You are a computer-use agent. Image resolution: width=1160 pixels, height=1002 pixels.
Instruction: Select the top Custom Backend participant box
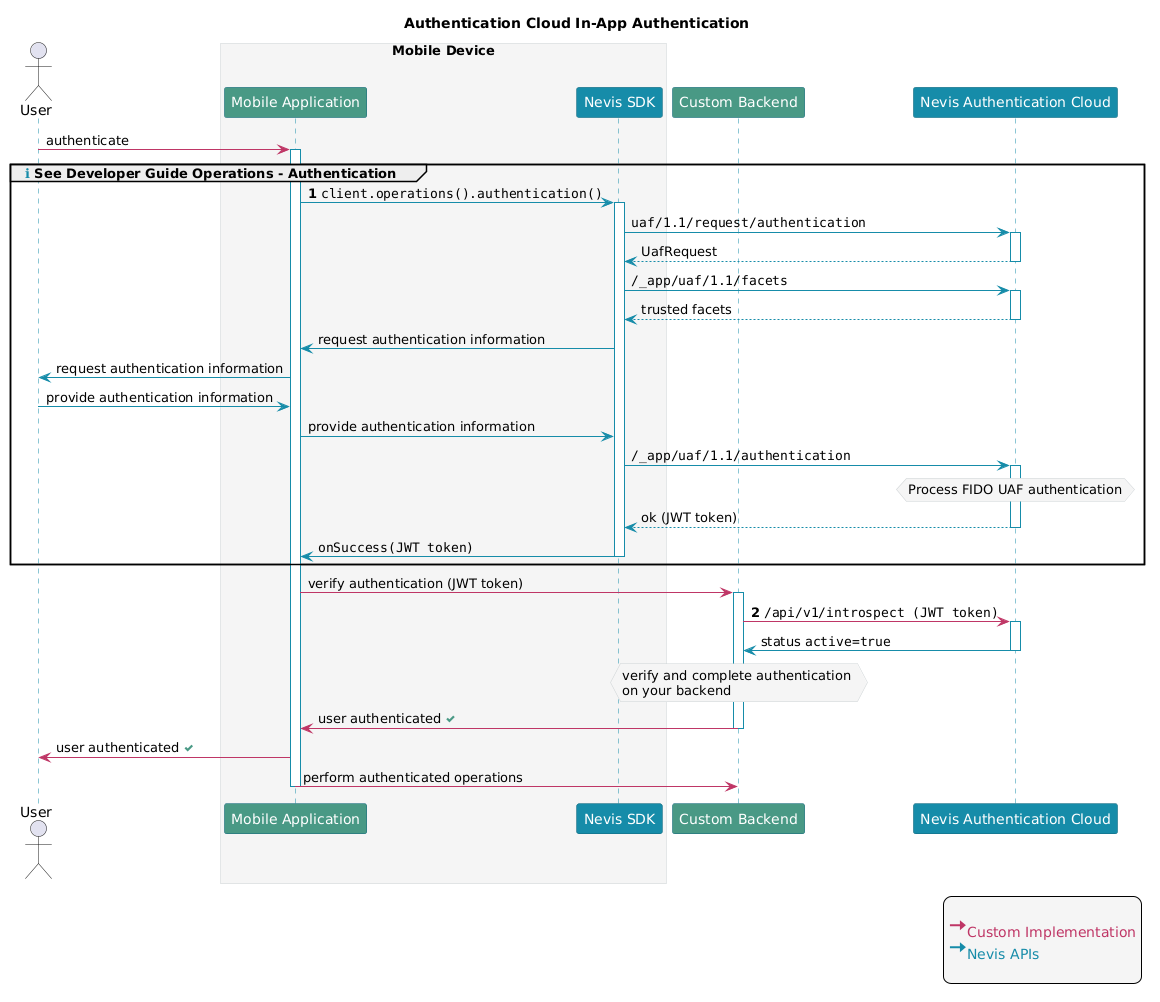[738, 102]
